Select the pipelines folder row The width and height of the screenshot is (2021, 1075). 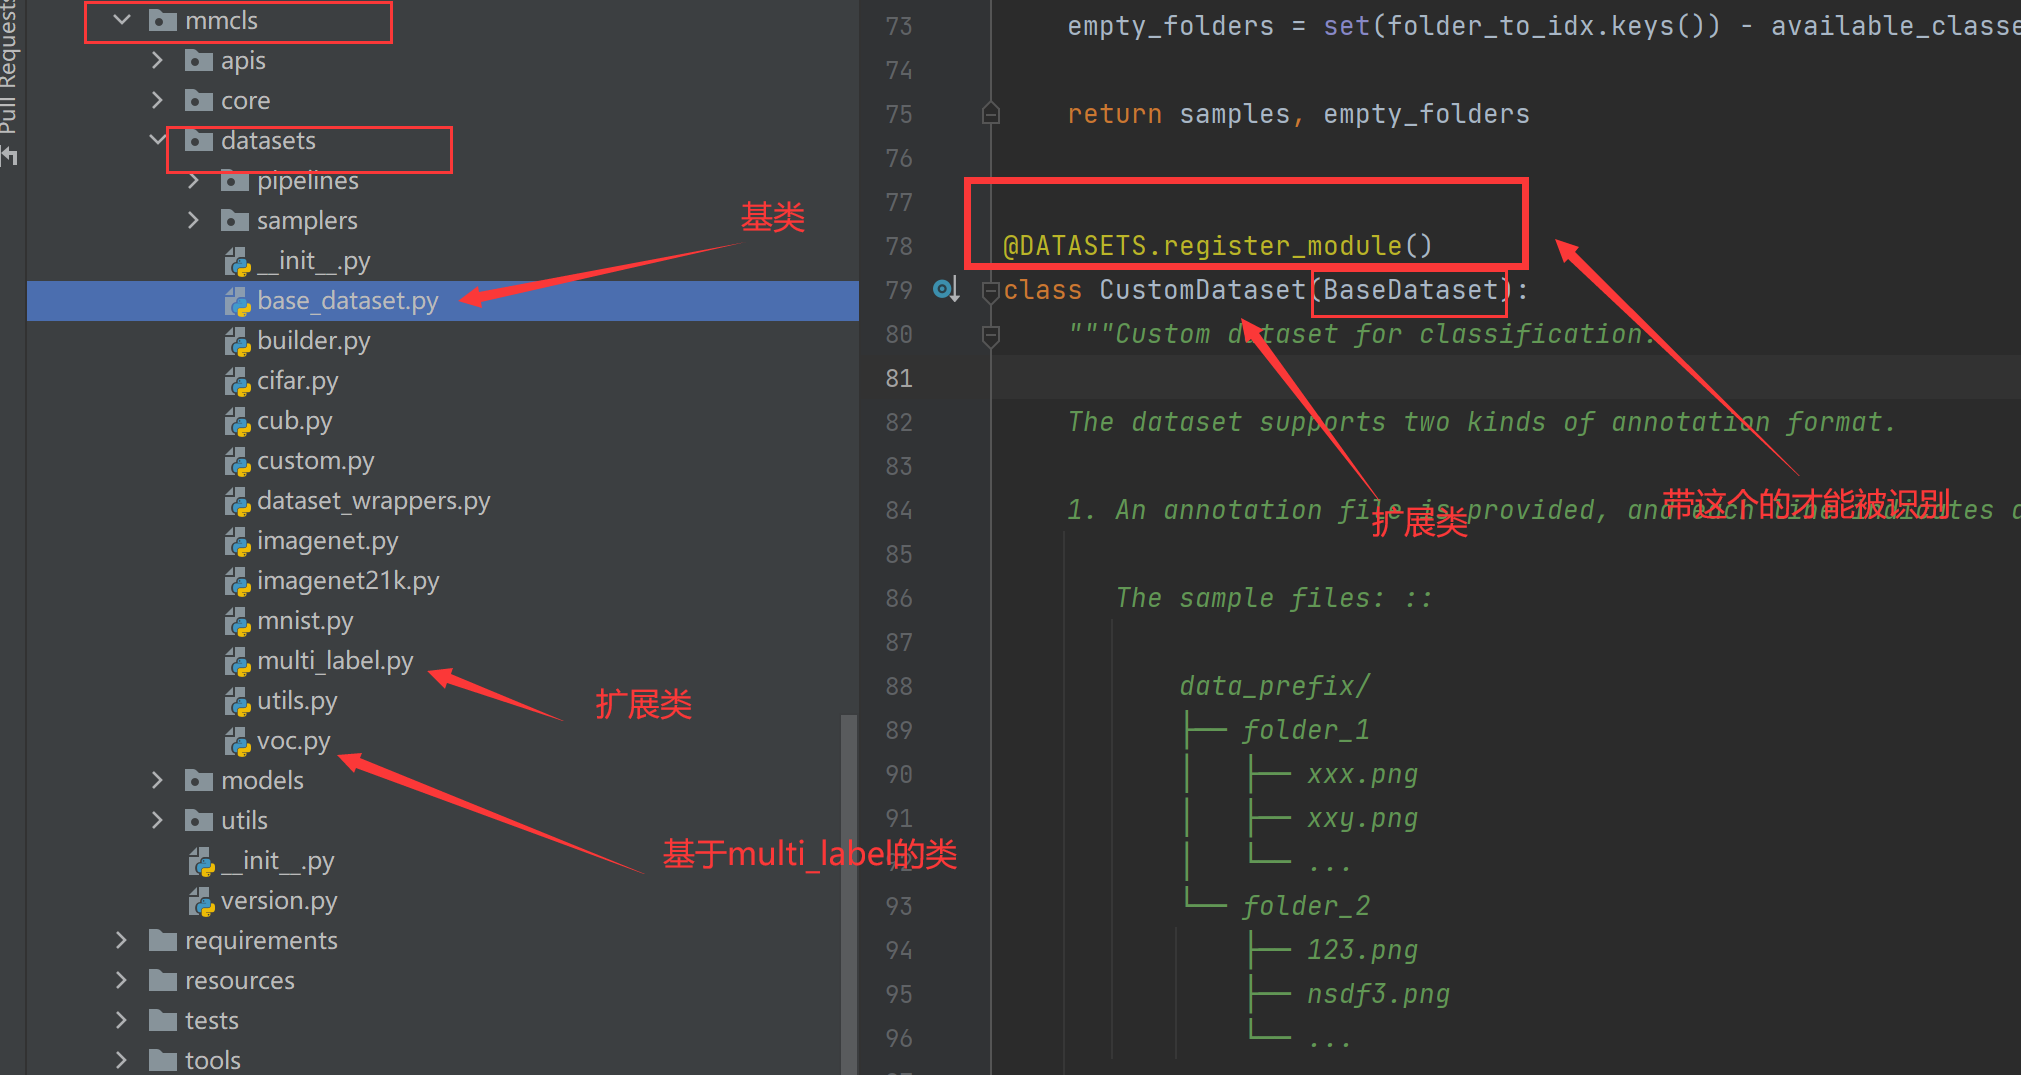click(443, 181)
